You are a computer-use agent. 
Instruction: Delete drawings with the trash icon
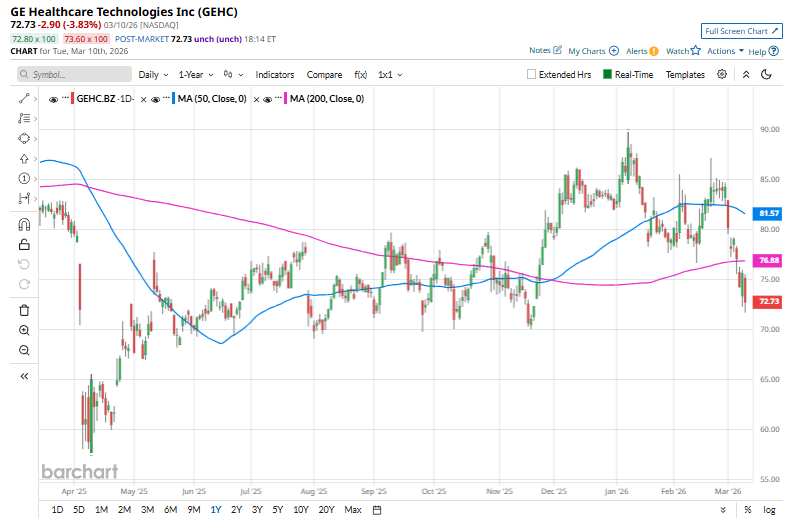[24, 310]
